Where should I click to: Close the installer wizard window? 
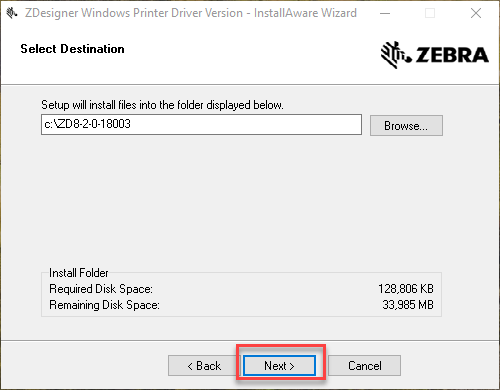(x=476, y=13)
